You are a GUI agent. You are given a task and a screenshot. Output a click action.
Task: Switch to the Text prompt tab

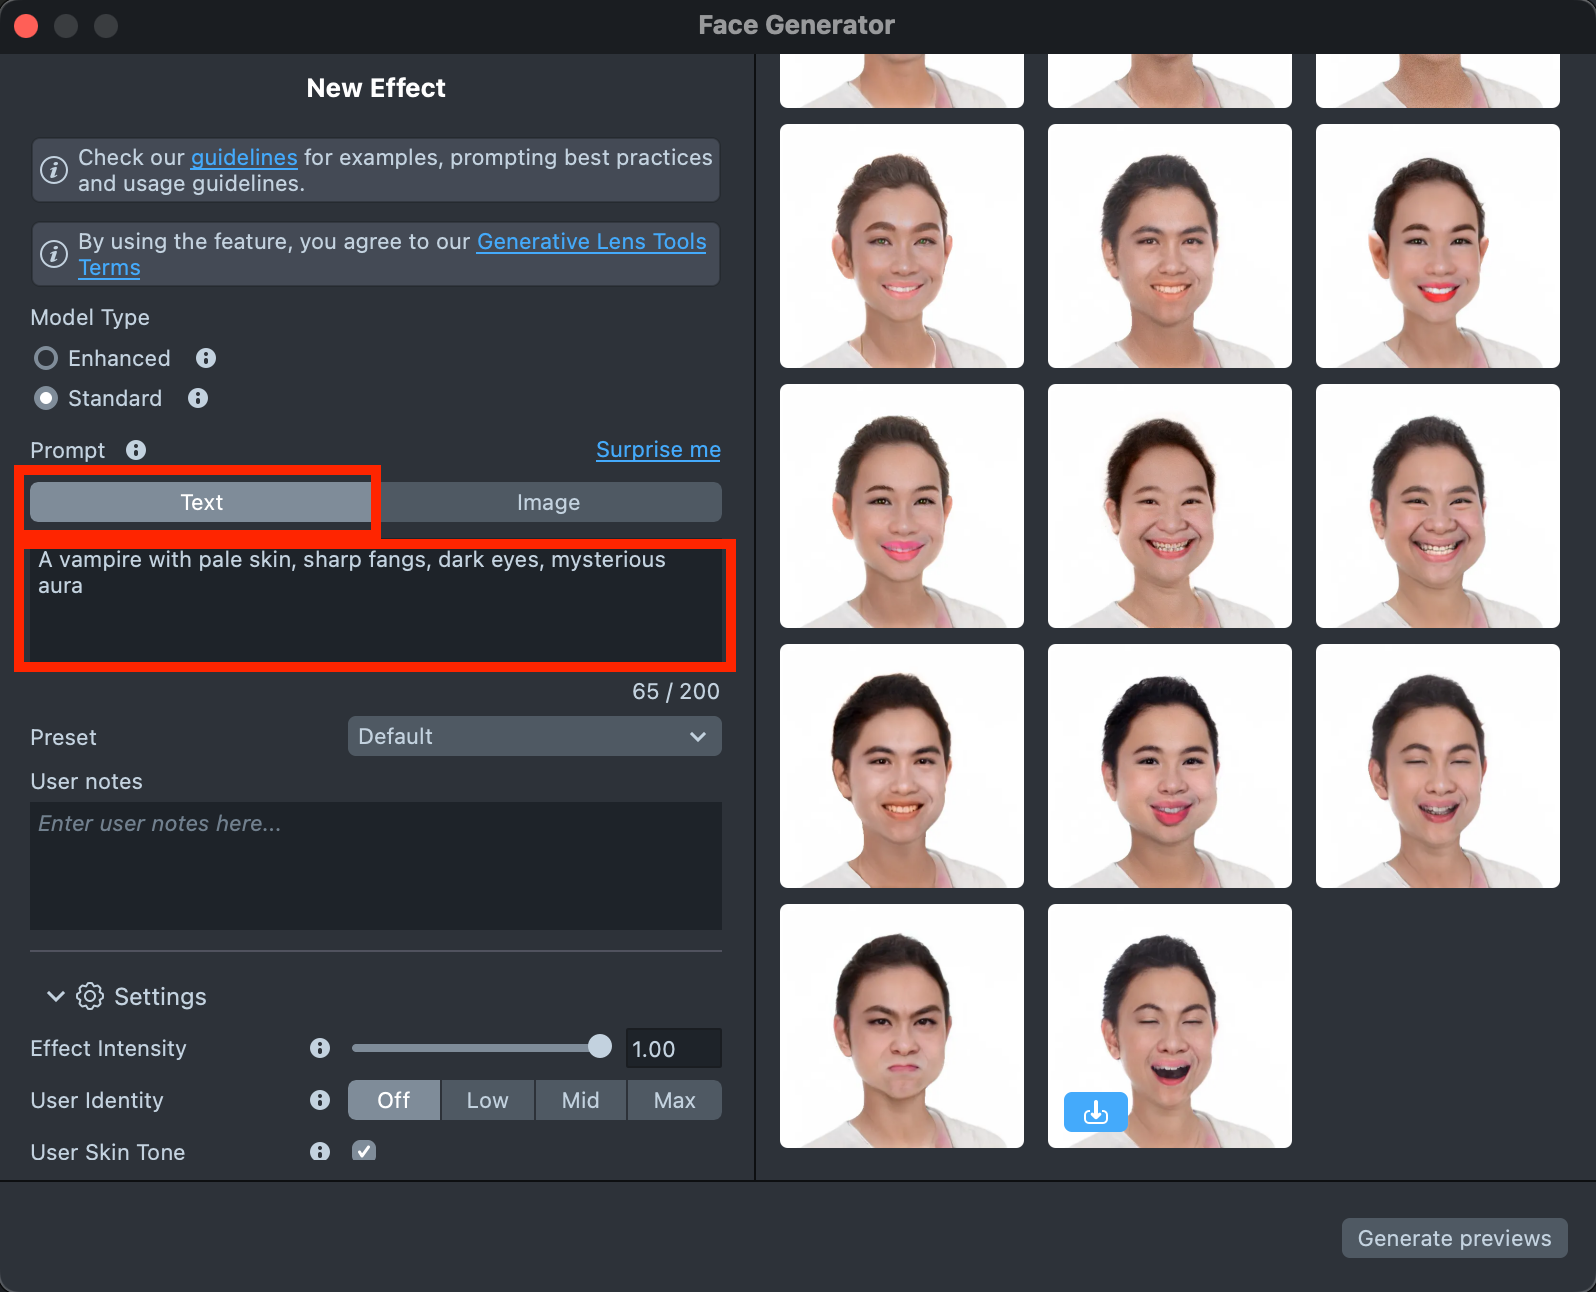[201, 502]
